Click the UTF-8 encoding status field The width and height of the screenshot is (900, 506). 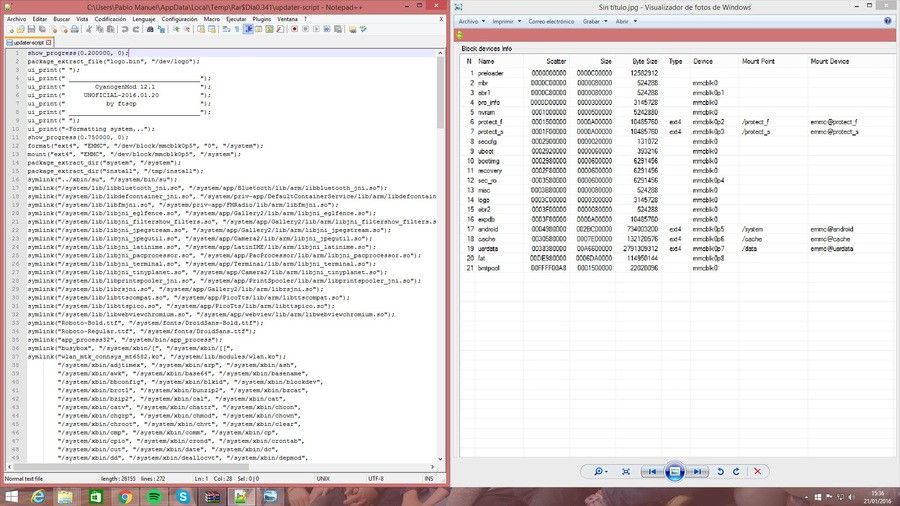375,478
